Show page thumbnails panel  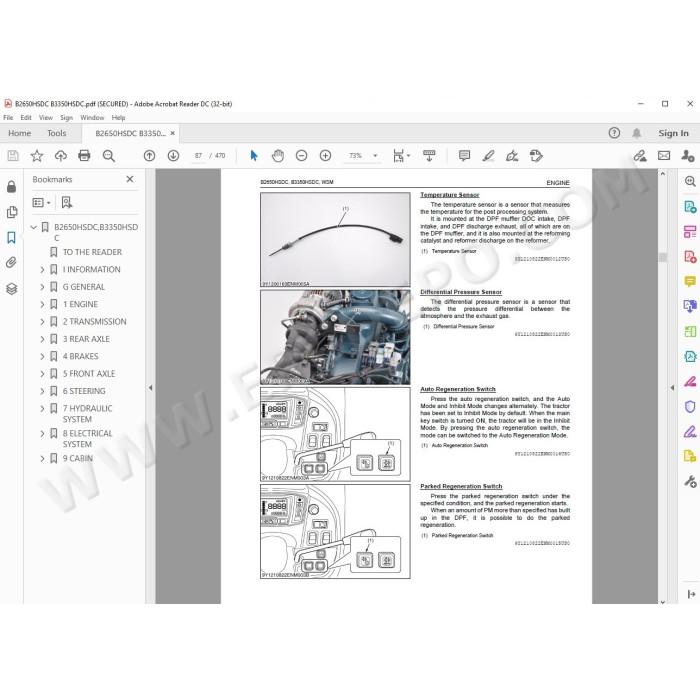pos(12,212)
